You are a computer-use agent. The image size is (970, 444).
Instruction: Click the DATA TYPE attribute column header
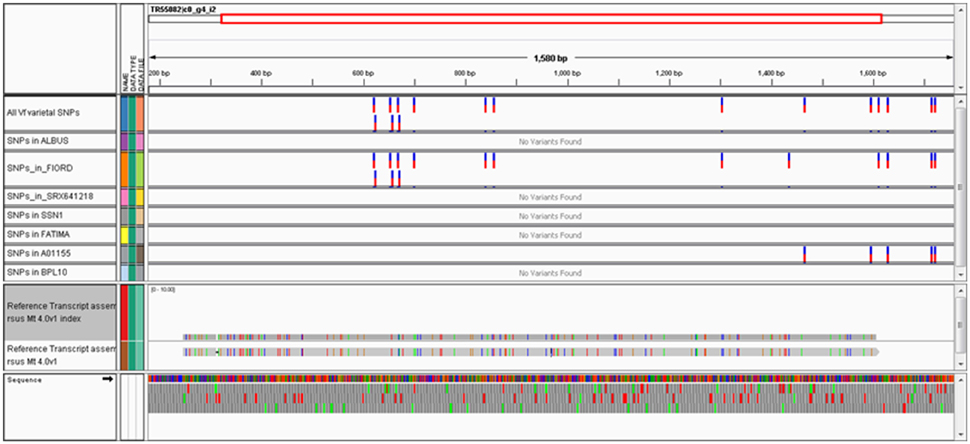click(x=132, y=73)
